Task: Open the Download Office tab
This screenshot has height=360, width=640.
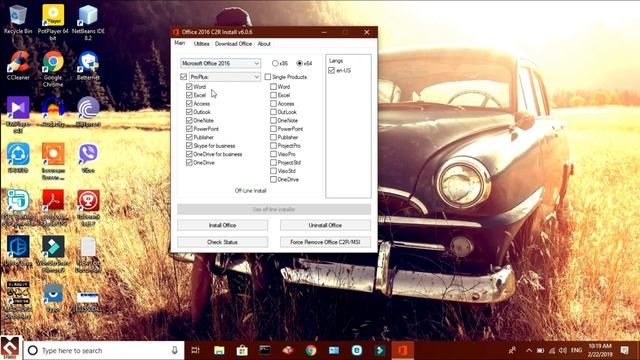Action: tap(233, 44)
